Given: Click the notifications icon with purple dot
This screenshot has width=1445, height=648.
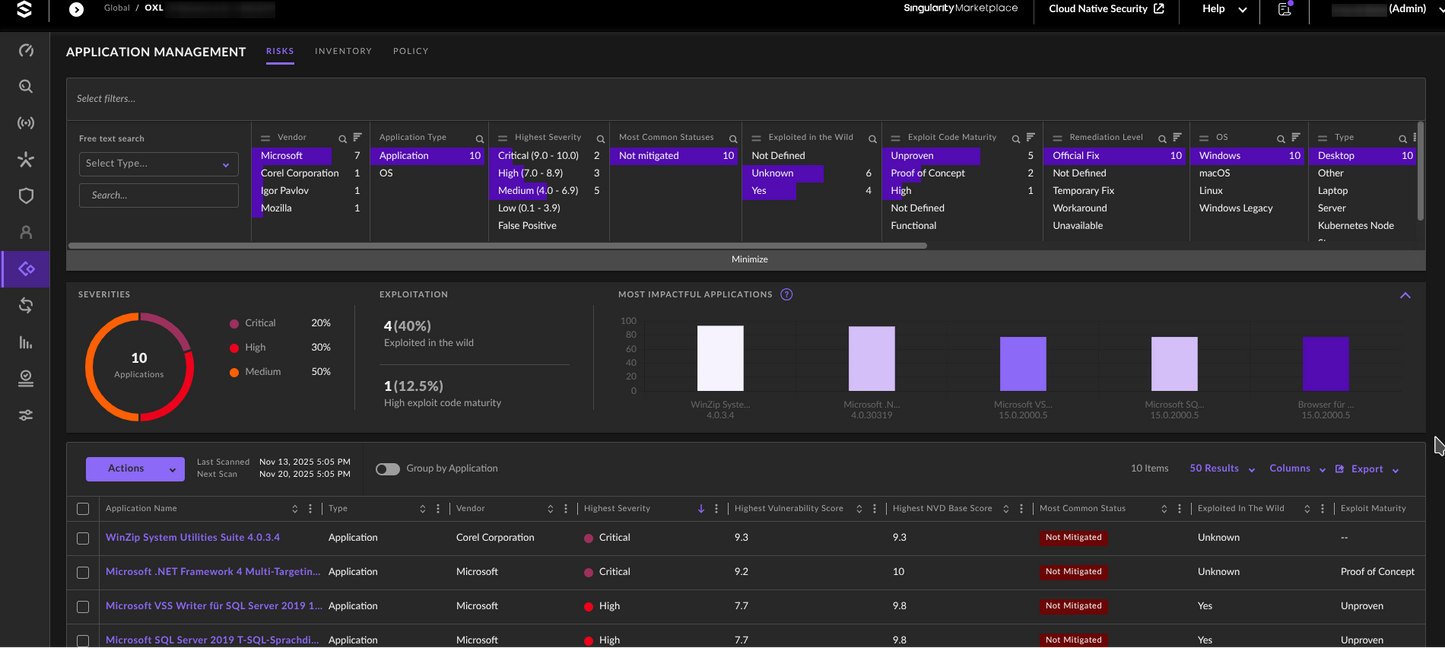Looking at the screenshot, I should [x=1283, y=9].
